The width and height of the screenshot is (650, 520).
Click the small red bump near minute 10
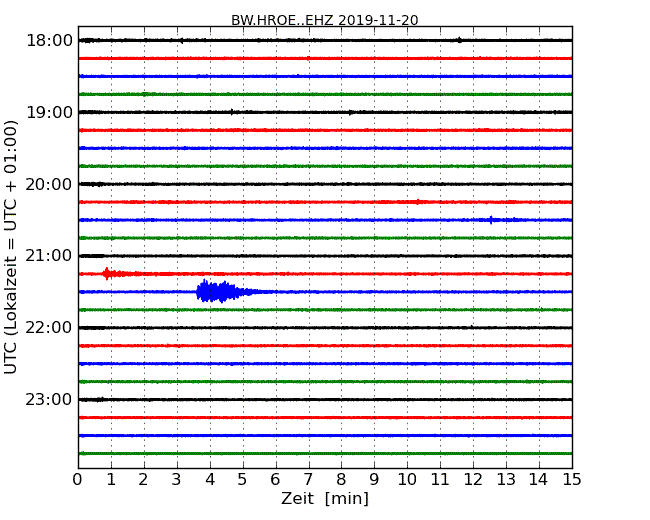pos(418,202)
